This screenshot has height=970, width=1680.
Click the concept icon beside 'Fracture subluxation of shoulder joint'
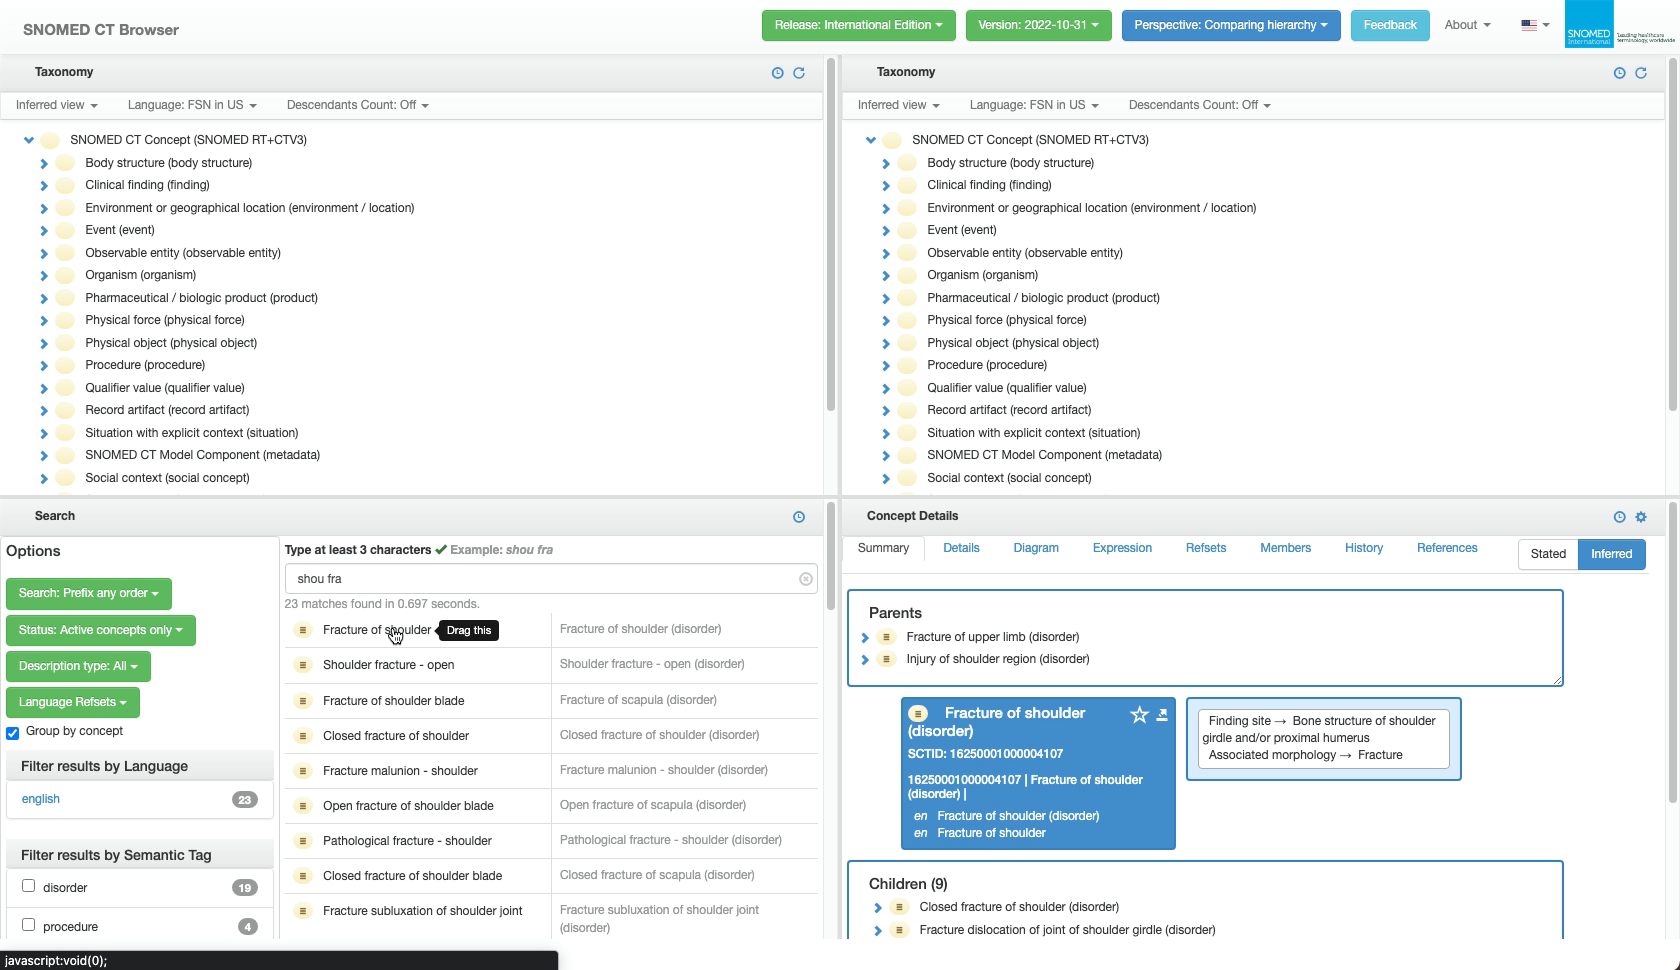click(x=303, y=911)
